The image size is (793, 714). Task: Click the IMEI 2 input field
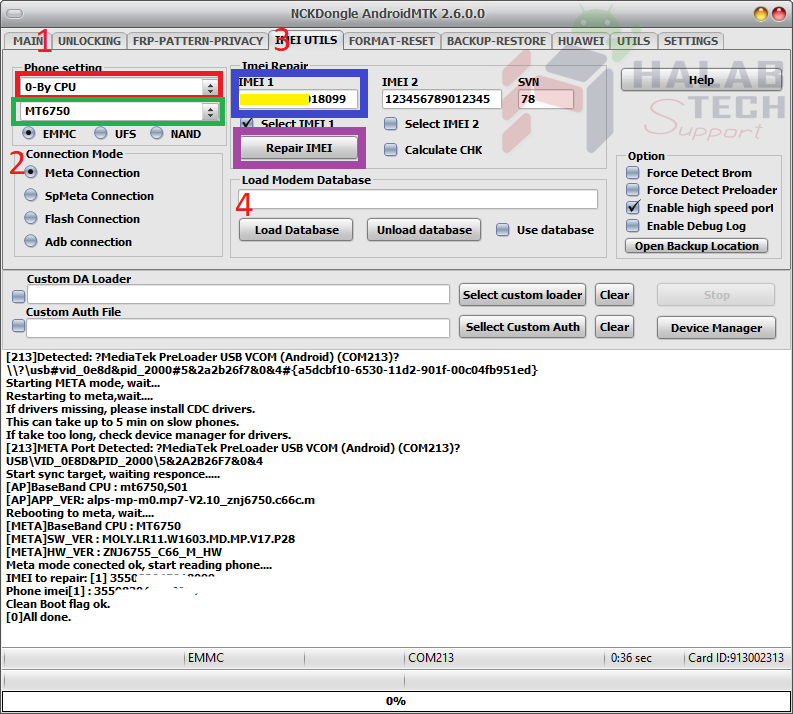click(442, 99)
